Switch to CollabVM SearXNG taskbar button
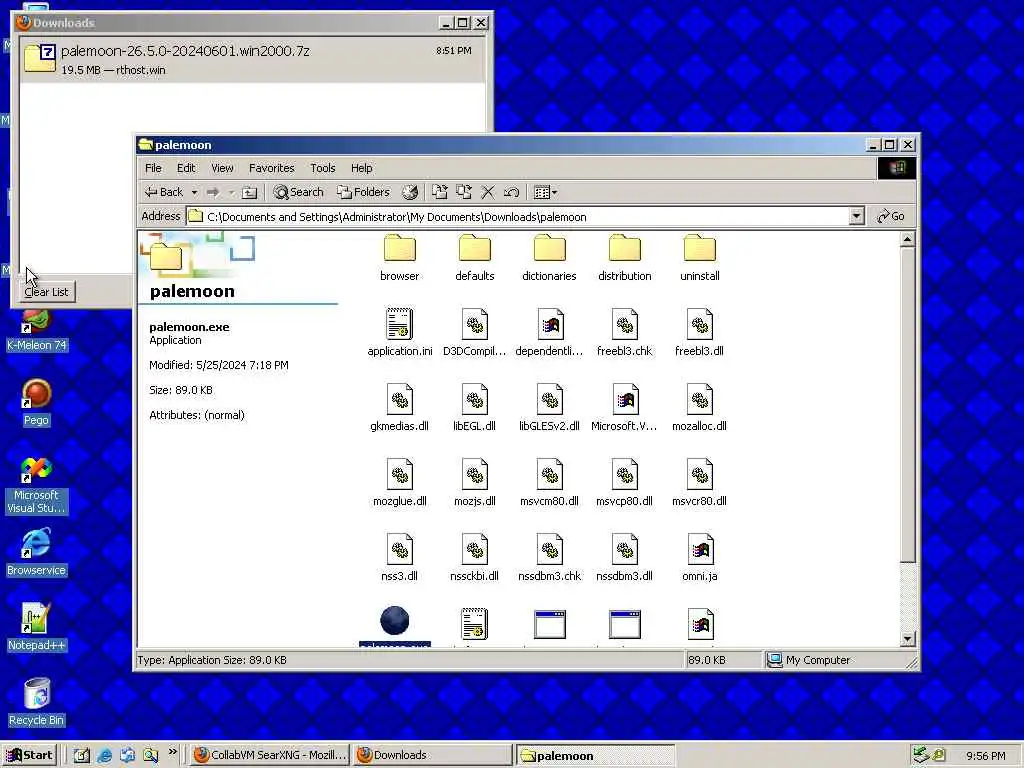Viewport: 1024px width, 768px height. pyautogui.click(x=270, y=755)
